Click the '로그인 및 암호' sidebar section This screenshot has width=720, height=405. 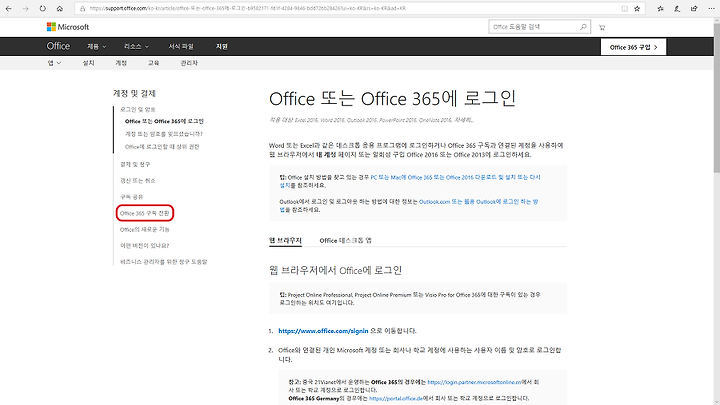tap(138, 109)
